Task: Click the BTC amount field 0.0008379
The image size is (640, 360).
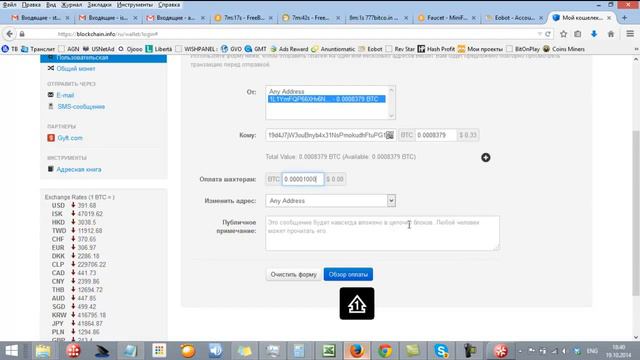Action: click(x=436, y=135)
